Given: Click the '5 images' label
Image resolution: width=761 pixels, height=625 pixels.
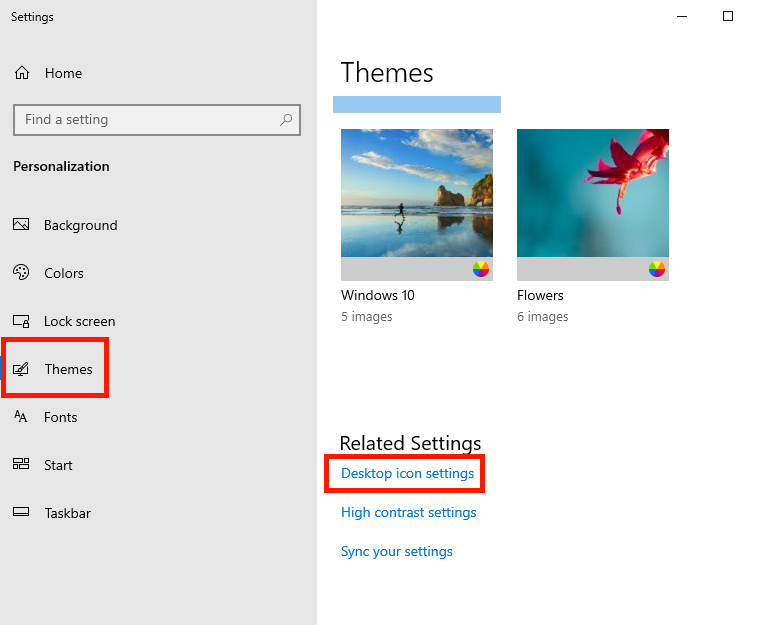Looking at the screenshot, I should pos(366,316).
